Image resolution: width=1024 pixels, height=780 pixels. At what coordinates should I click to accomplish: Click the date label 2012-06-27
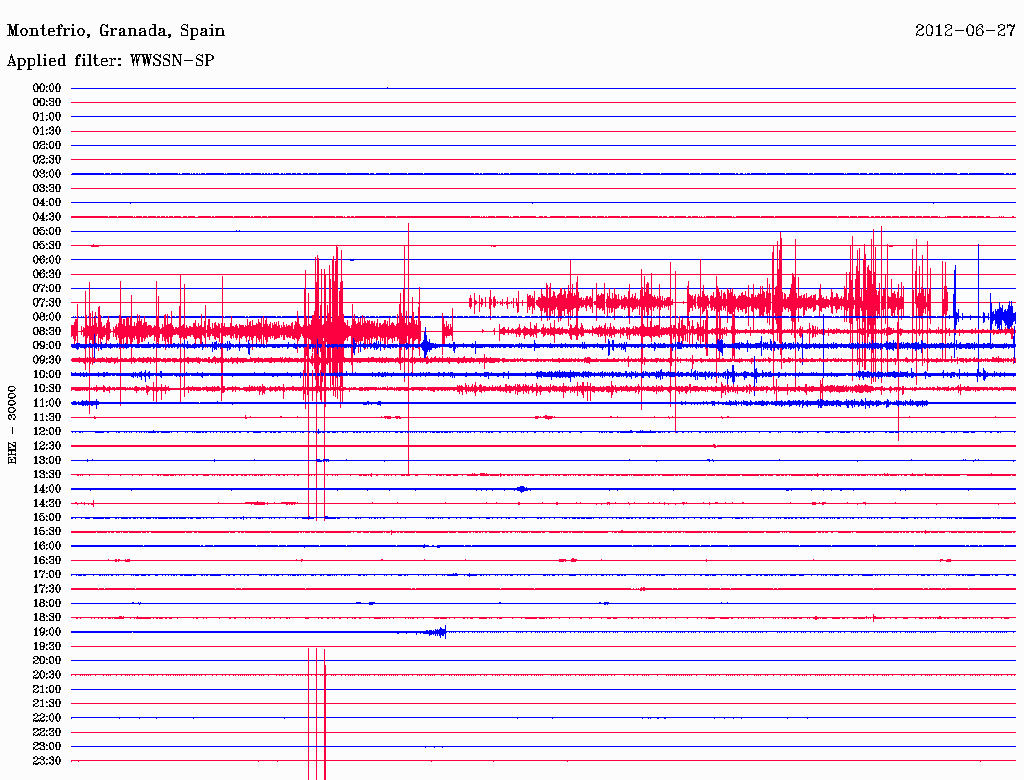click(x=965, y=31)
